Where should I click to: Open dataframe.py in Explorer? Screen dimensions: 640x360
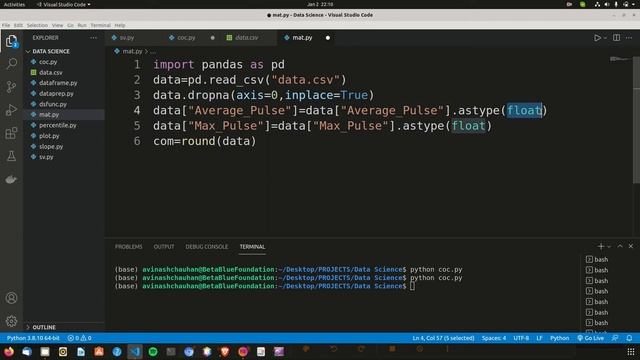[x=58, y=83]
